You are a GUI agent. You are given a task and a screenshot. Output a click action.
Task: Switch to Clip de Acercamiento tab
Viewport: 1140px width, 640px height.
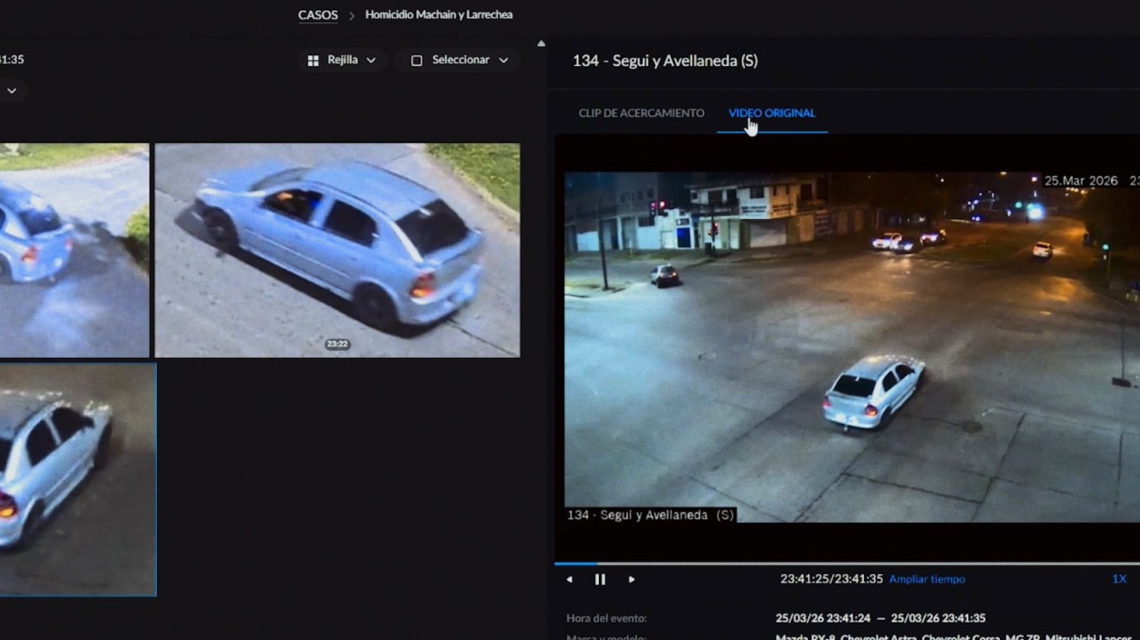click(x=641, y=113)
